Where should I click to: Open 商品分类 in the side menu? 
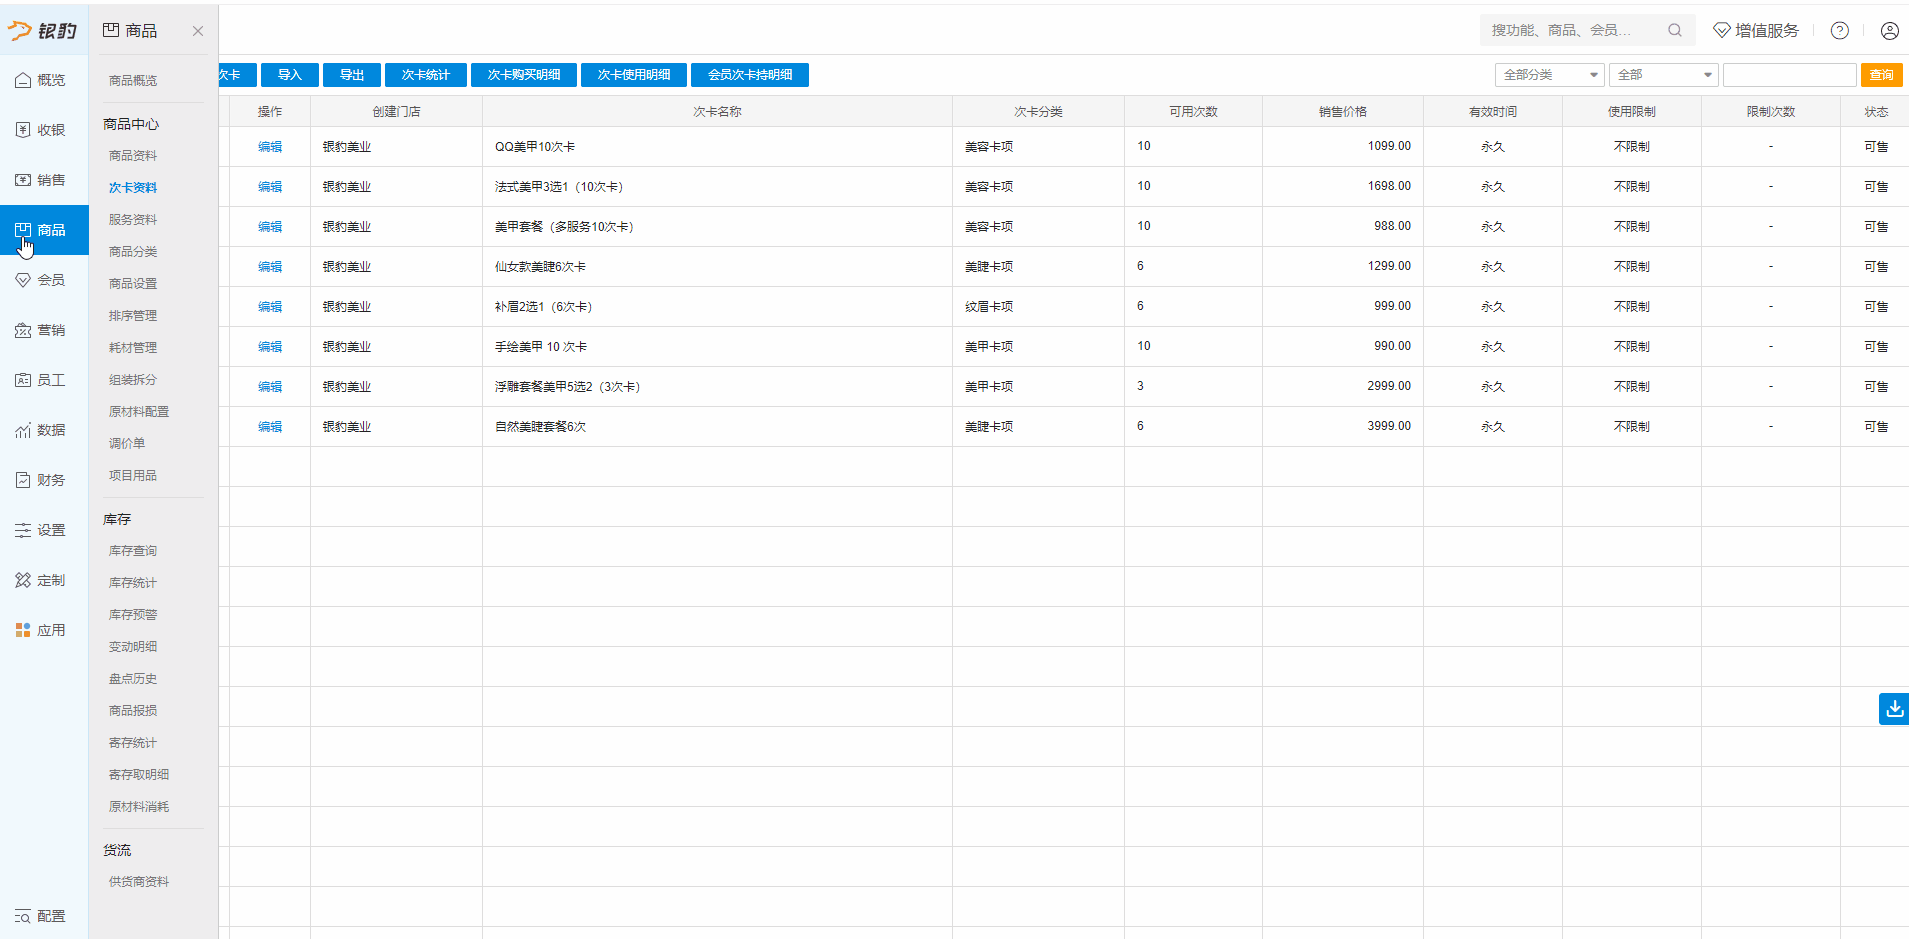tap(133, 252)
